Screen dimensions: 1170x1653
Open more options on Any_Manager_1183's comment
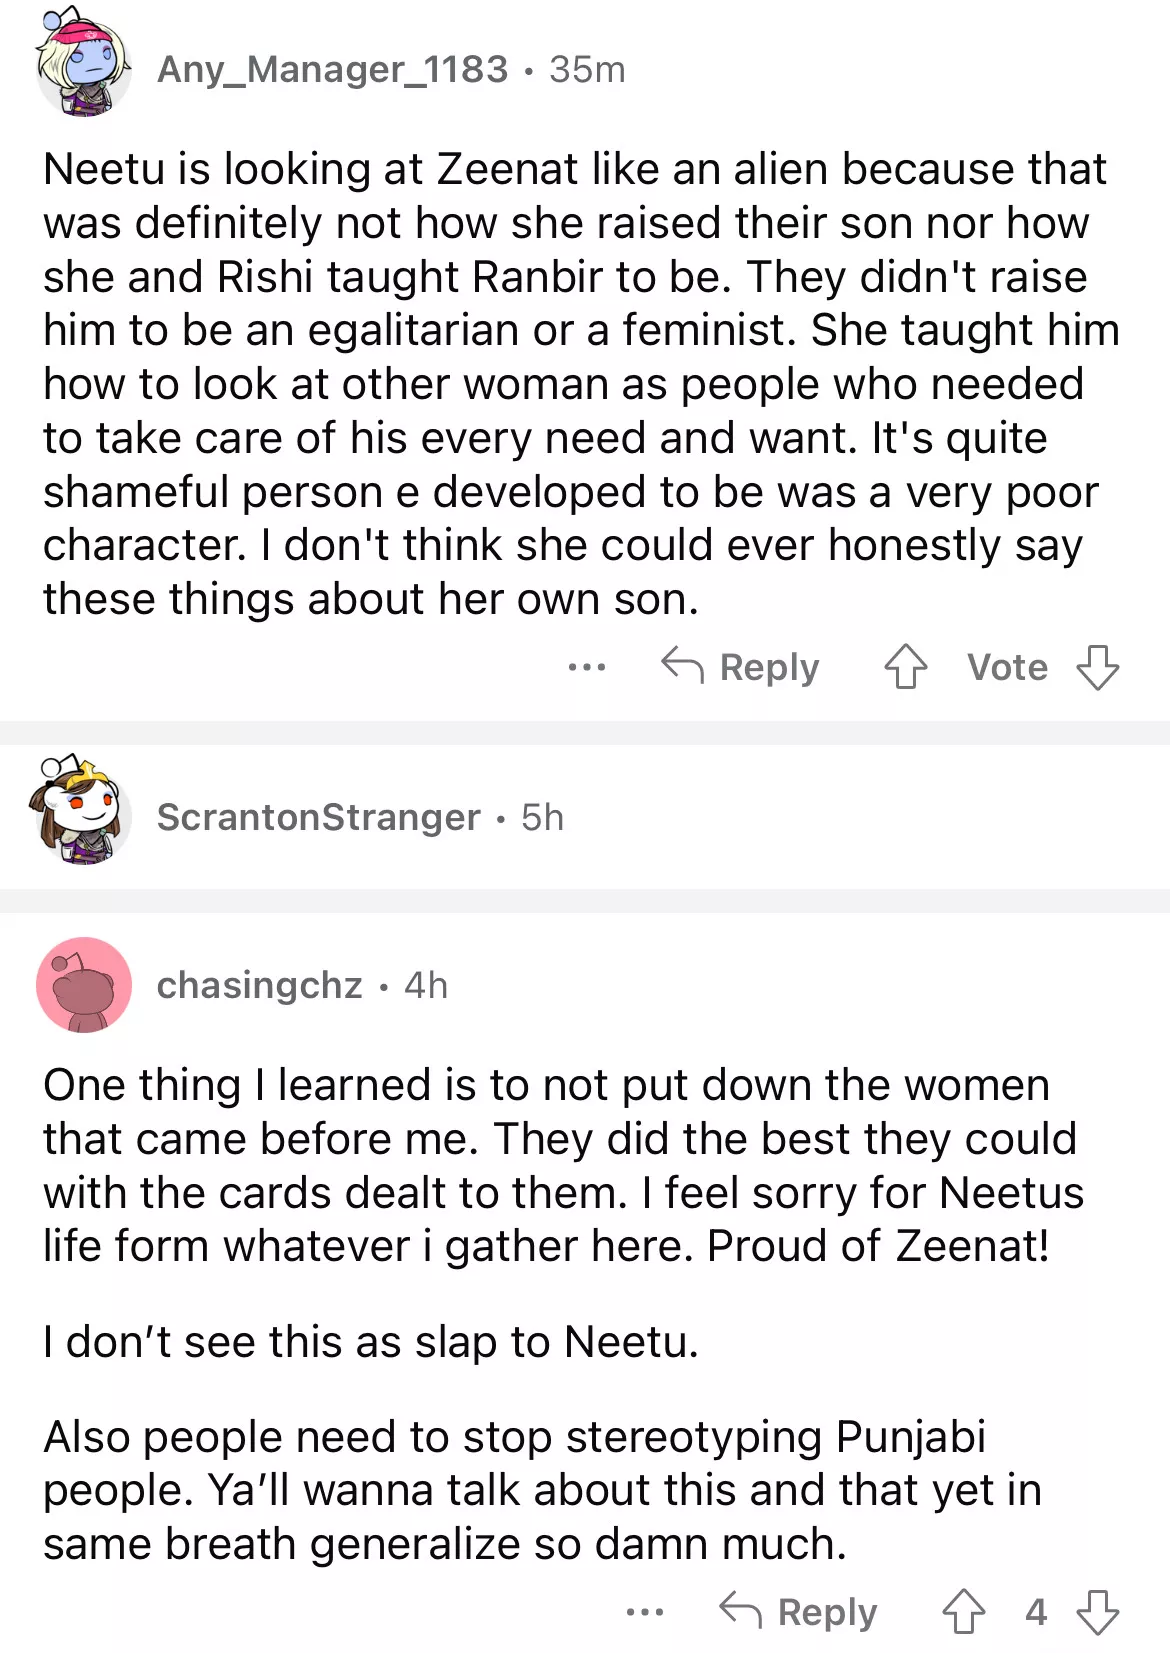tap(586, 667)
